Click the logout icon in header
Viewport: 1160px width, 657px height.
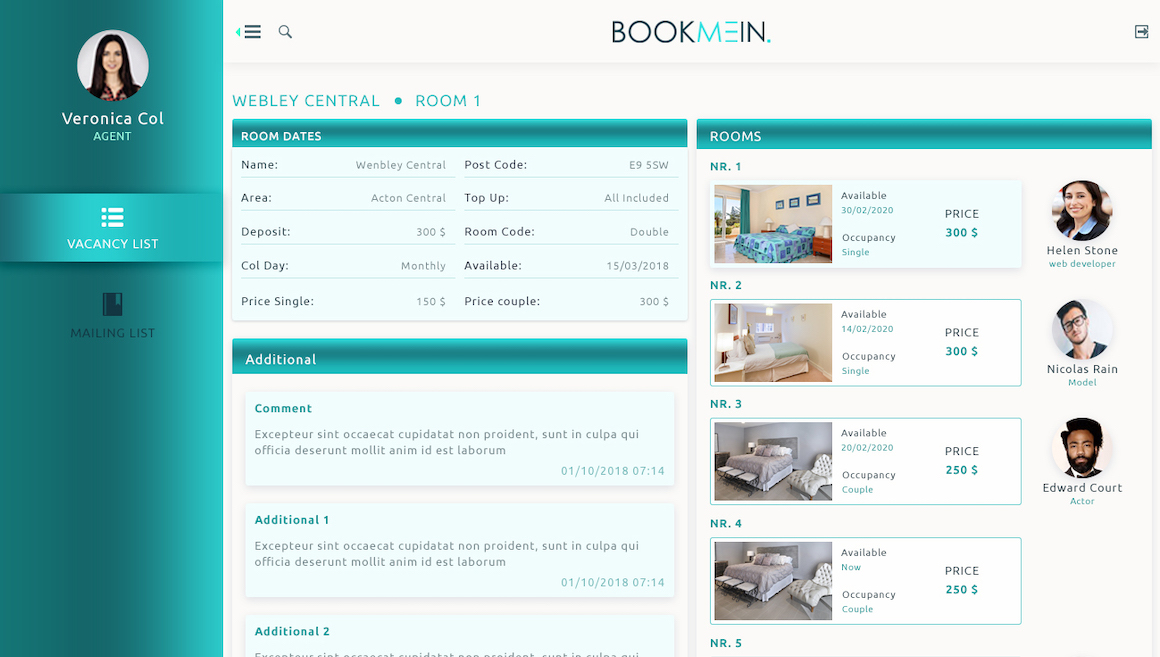(x=1142, y=32)
